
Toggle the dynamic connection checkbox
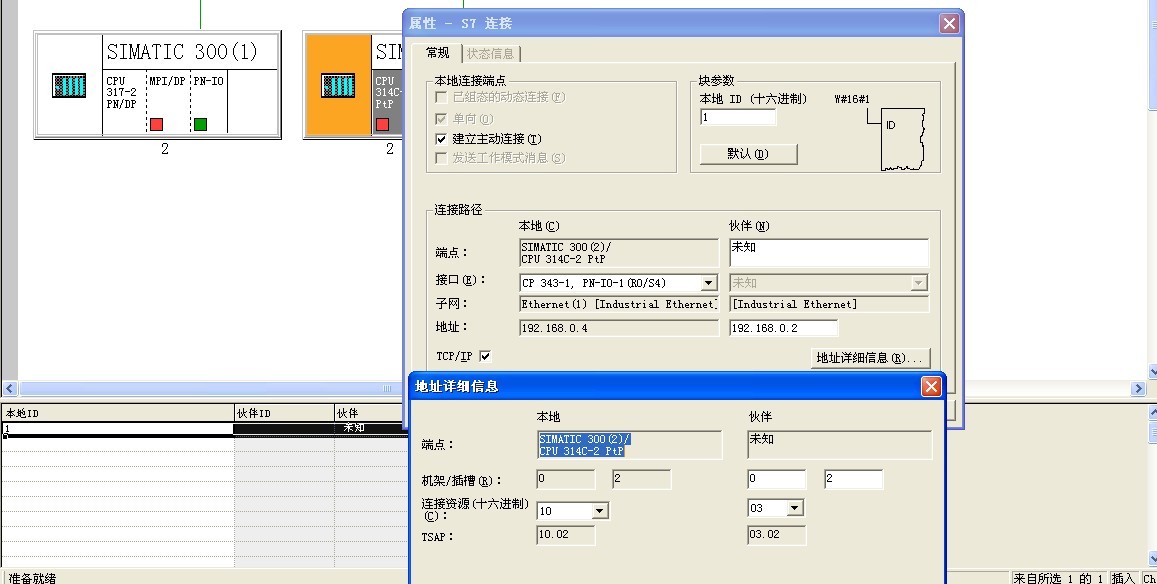click(x=441, y=97)
